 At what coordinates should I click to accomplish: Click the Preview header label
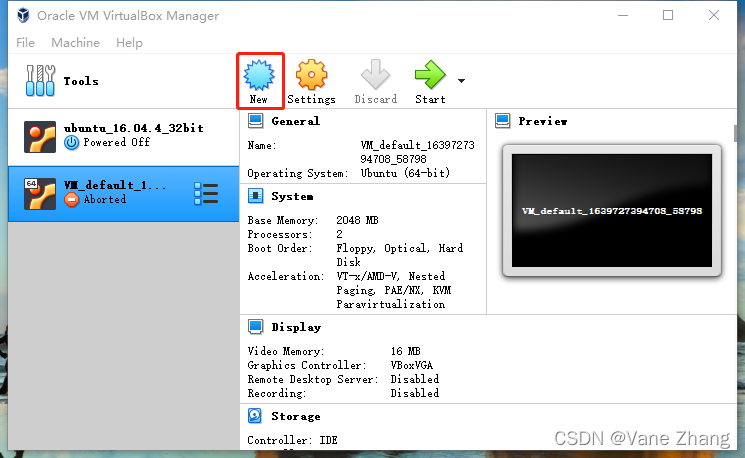(x=543, y=121)
